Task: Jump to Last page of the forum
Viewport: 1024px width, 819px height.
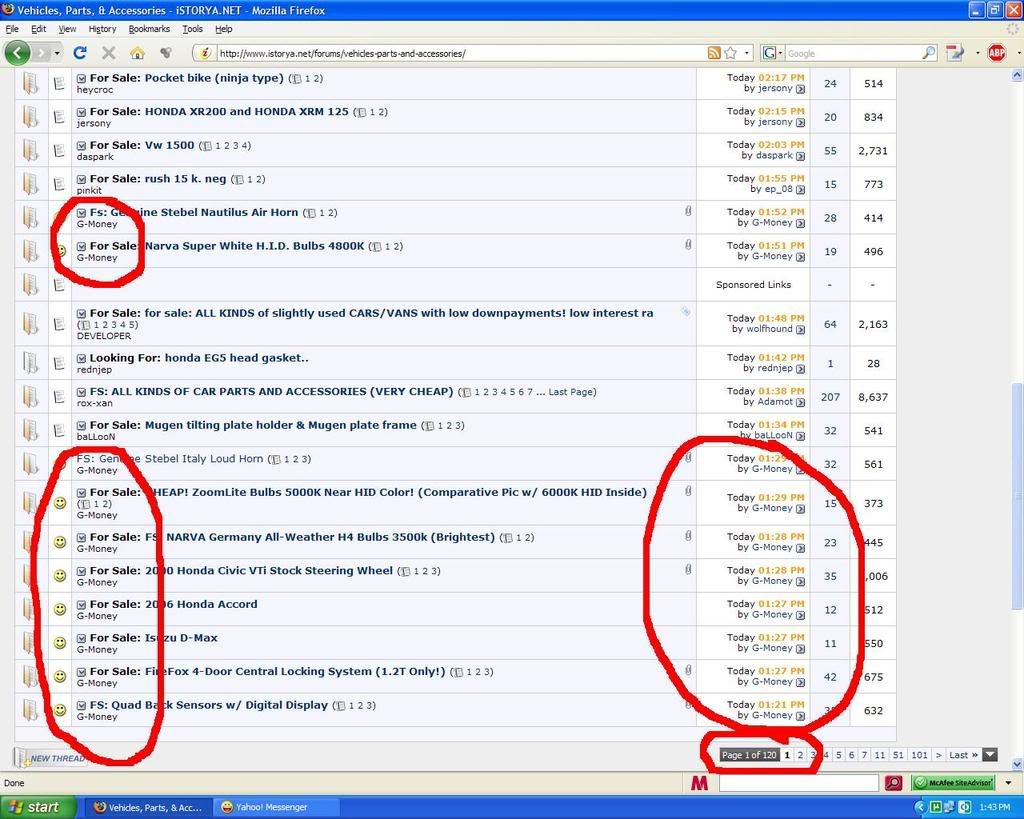Action: (963, 755)
